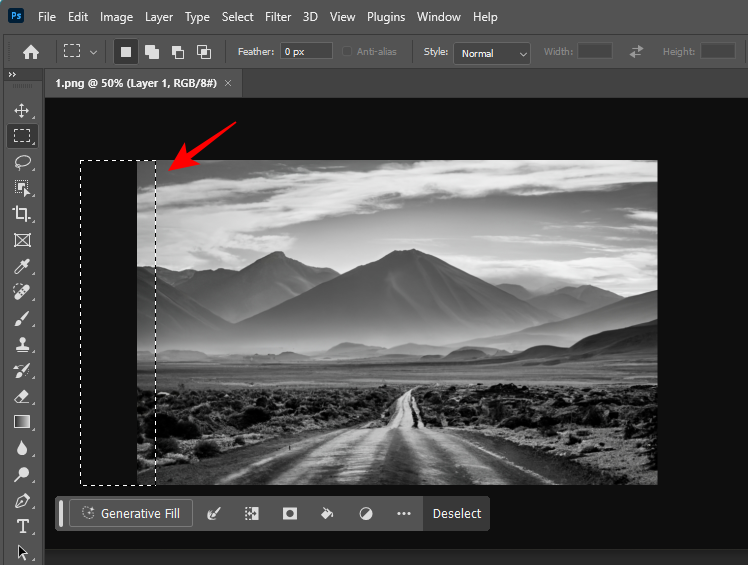The height and width of the screenshot is (565, 748).
Task: Select the Crop tool
Action: click(x=21, y=213)
